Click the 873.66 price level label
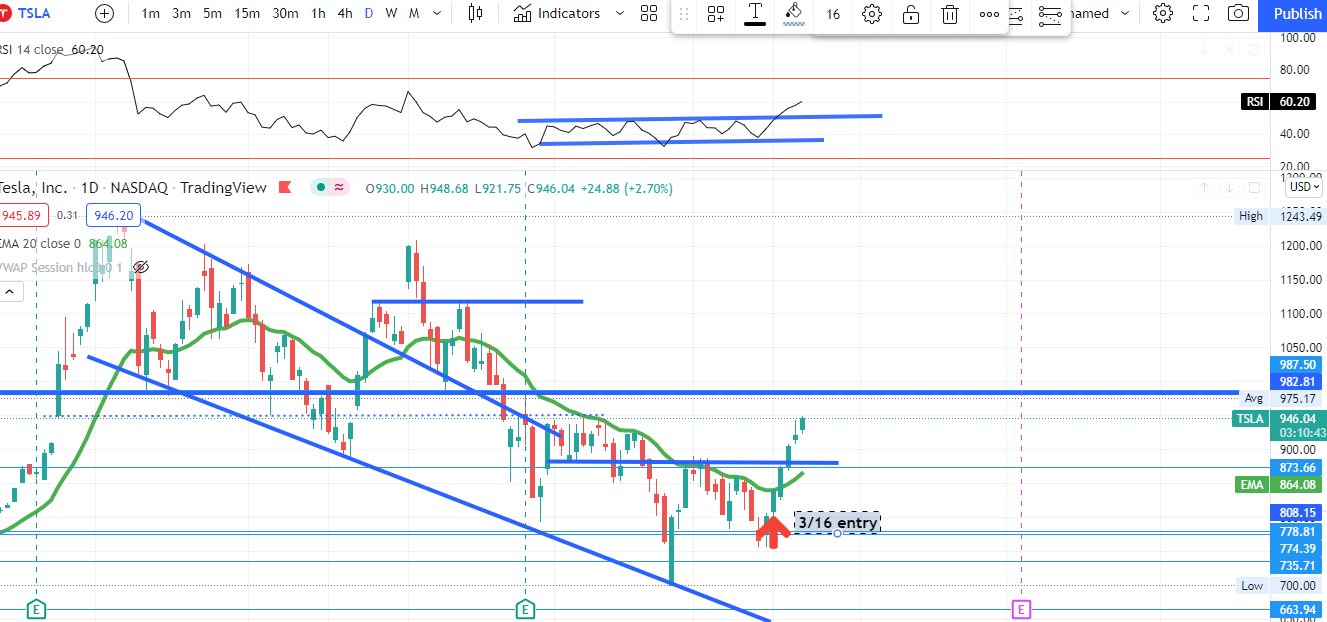This screenshot has width=1327, height=622. tap(1297, 467)
